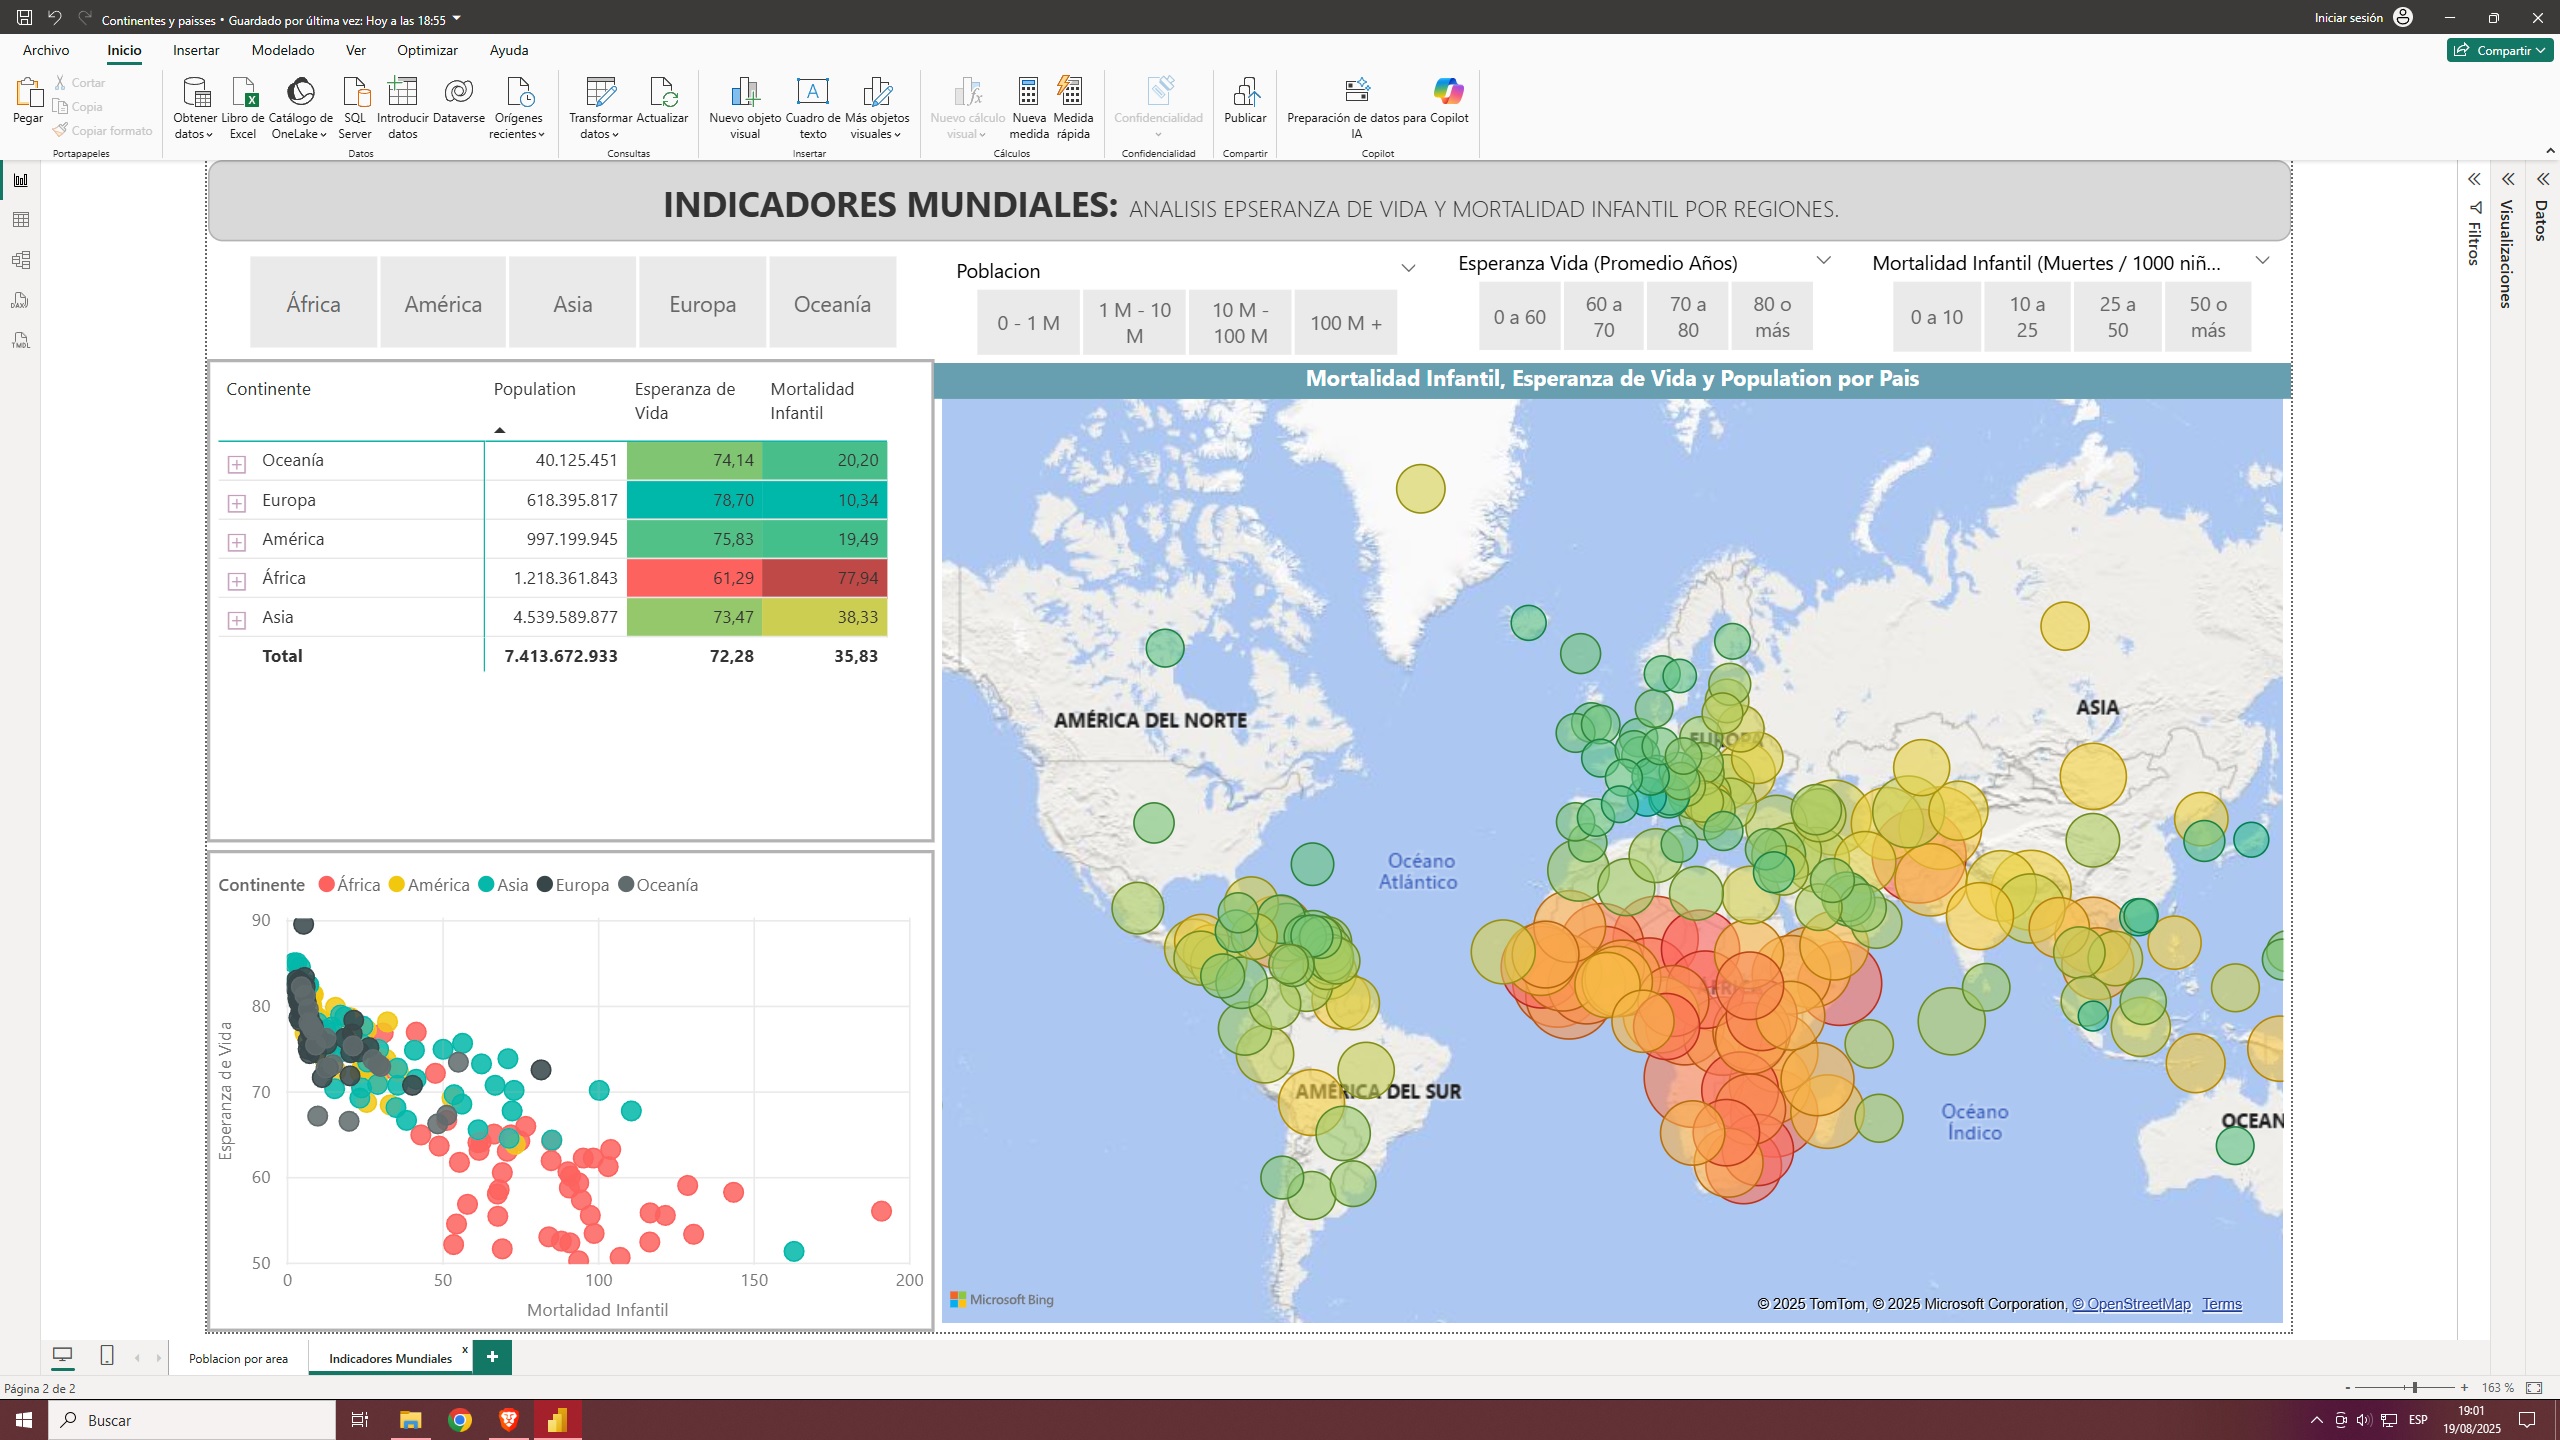
Task: Toggle the África continent slicer tile
Action: (313, 304)
